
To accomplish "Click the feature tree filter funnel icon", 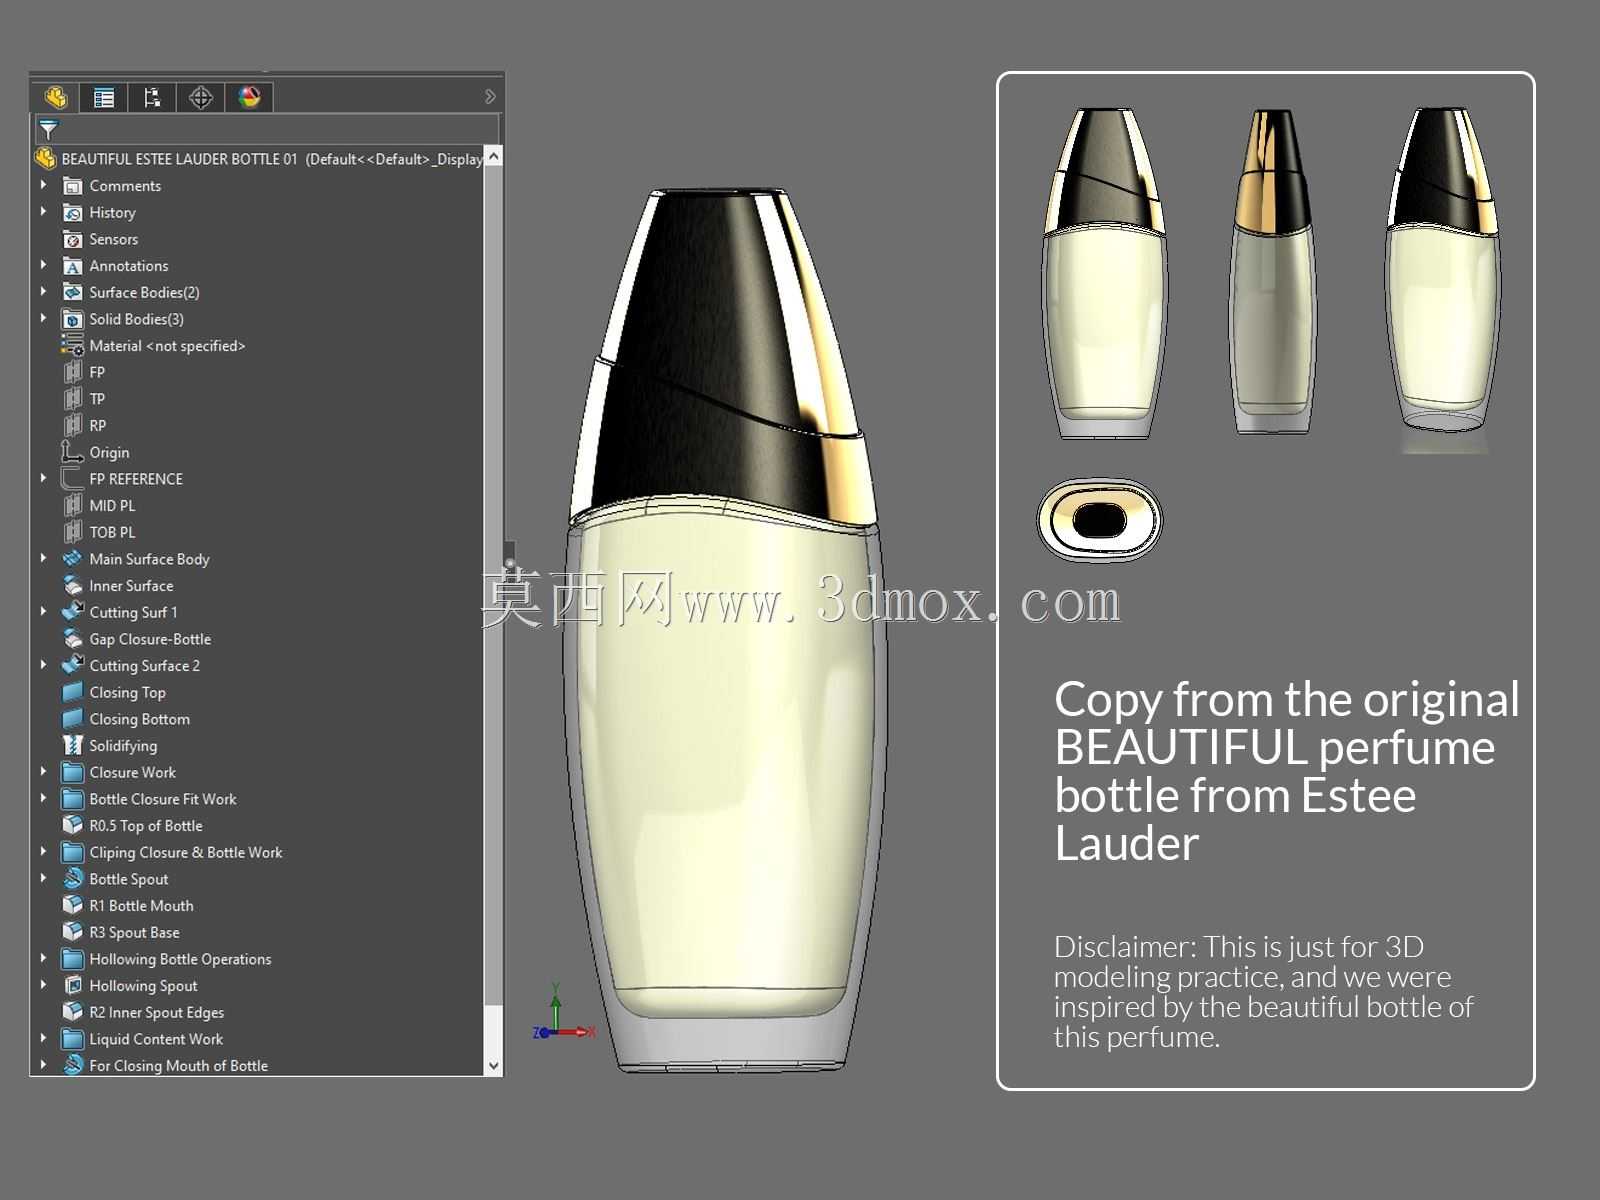I will [48, 129].
